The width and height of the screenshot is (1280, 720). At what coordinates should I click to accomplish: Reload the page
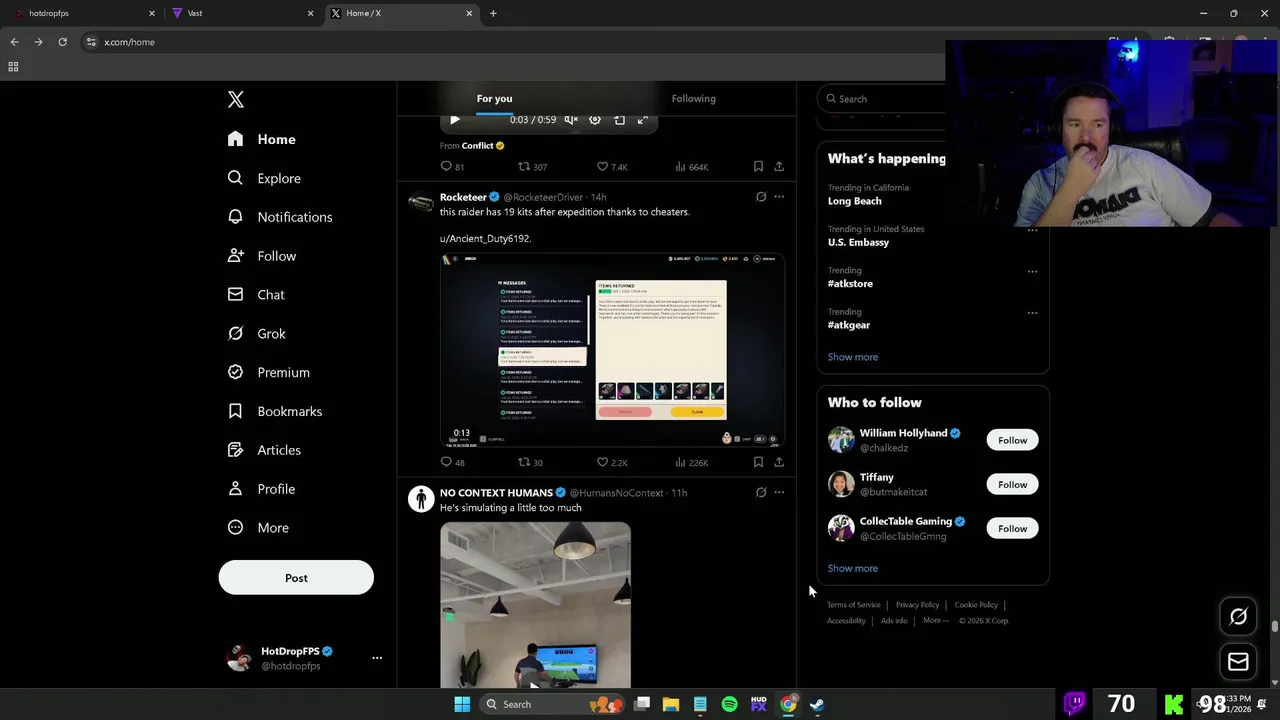click(x=62, y=42)
